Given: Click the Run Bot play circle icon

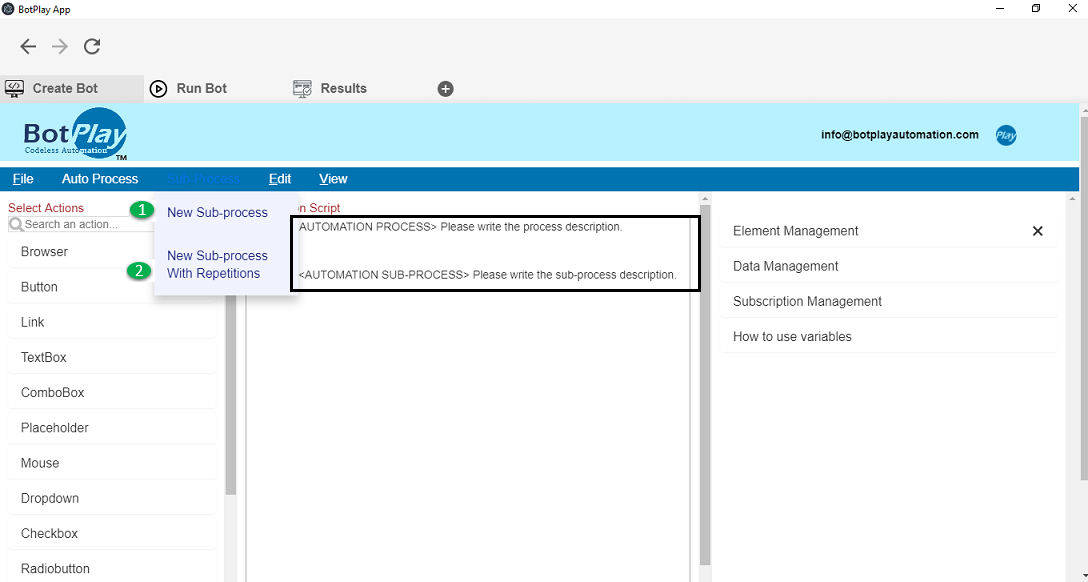Looking at the screenshot, I should click(x=158, y=89).
